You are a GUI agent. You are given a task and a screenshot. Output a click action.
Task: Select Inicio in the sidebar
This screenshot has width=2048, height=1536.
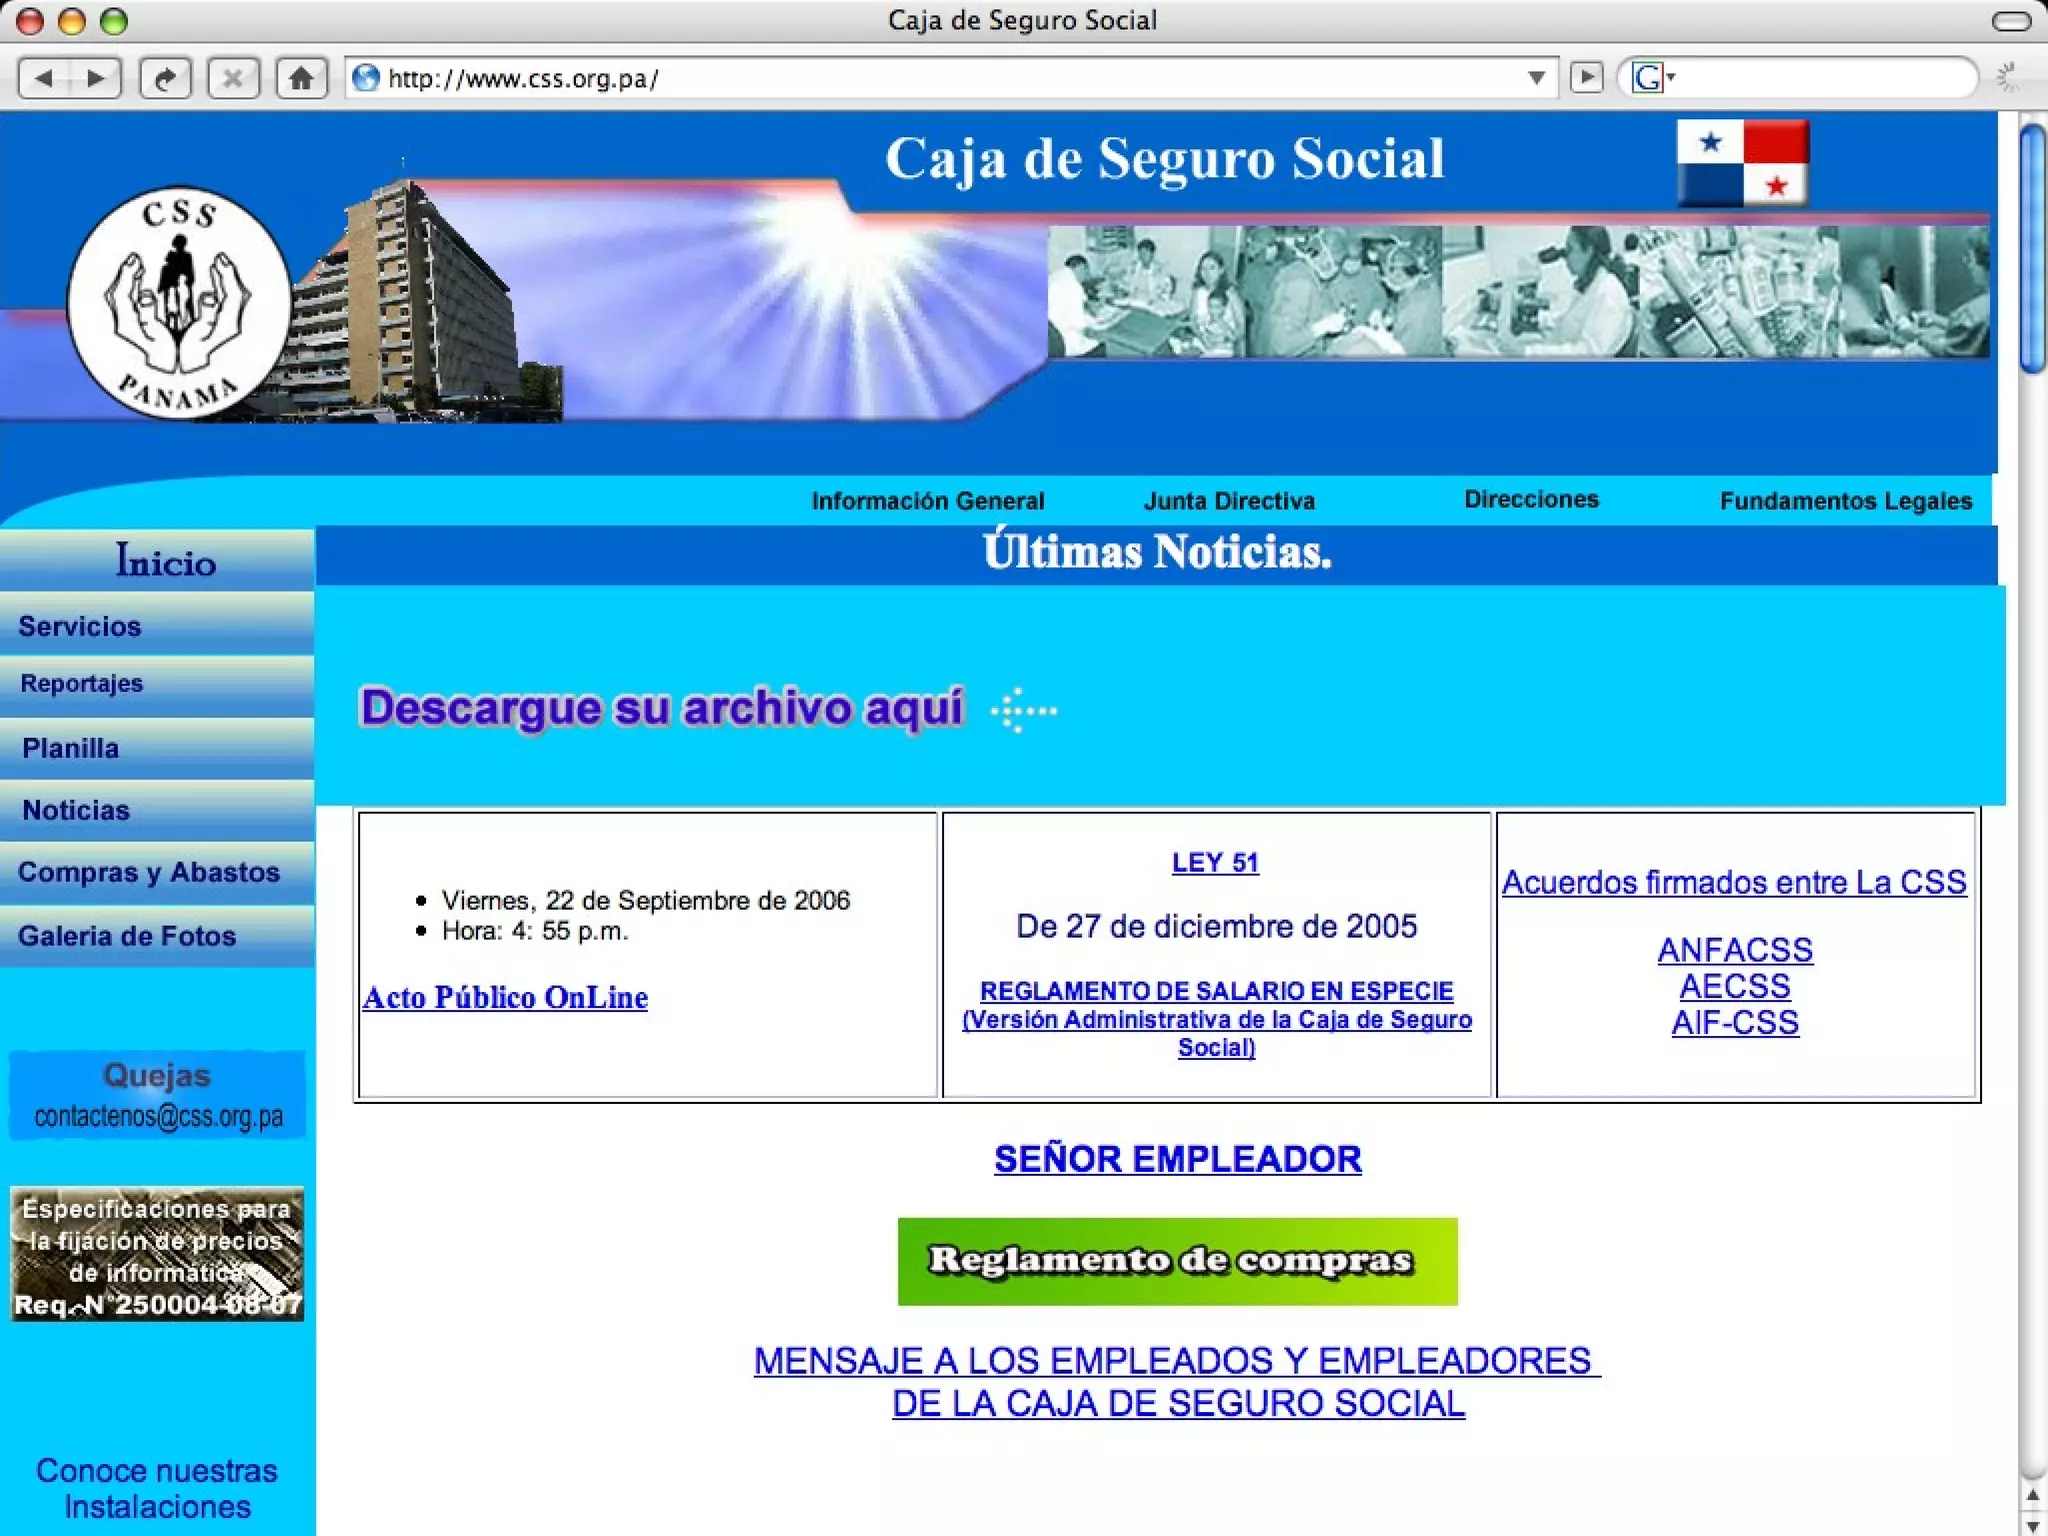tap(157, 560)
